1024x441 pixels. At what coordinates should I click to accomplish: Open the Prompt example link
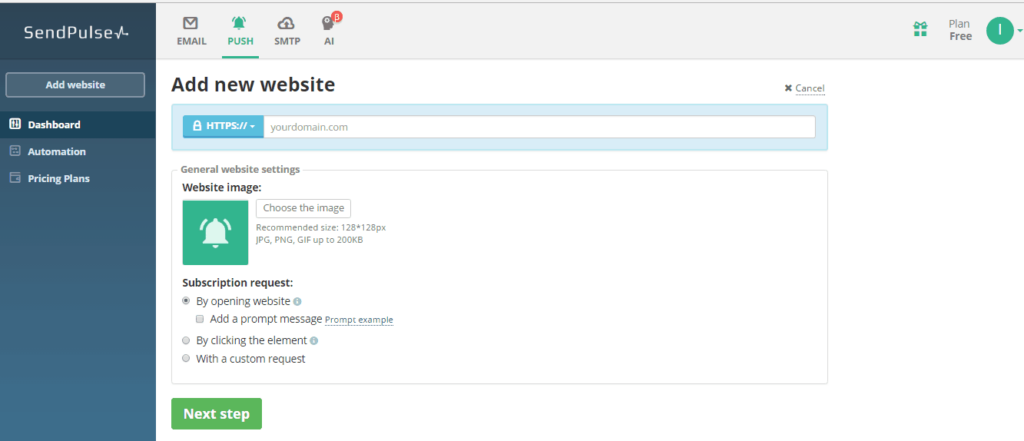point(359,320)
